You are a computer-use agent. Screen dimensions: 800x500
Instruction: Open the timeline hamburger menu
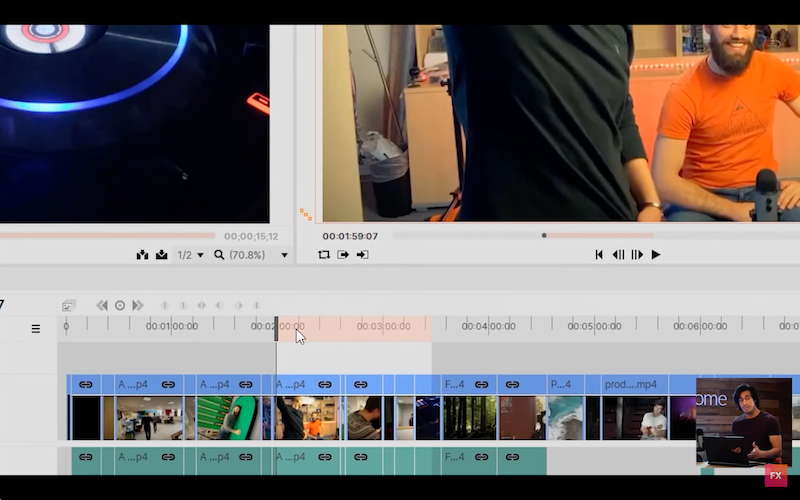[36, 329]
